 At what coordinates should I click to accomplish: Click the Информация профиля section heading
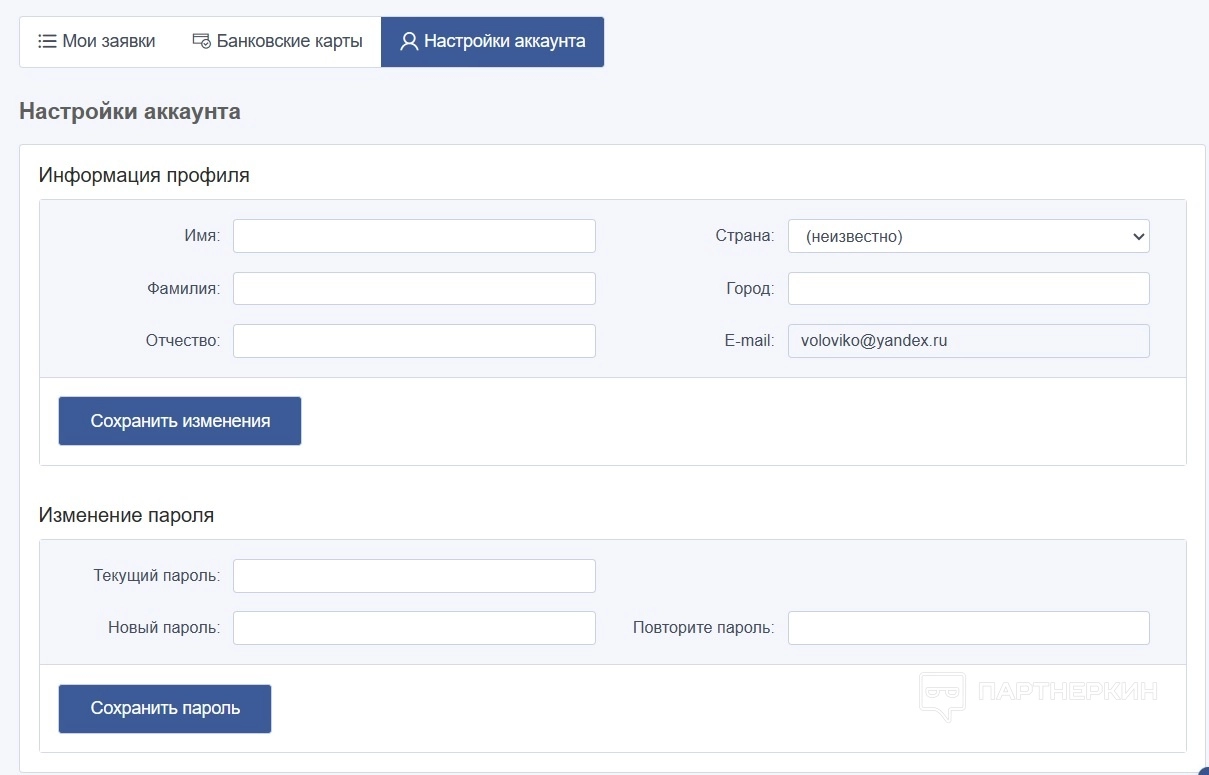tap(144, 176)
